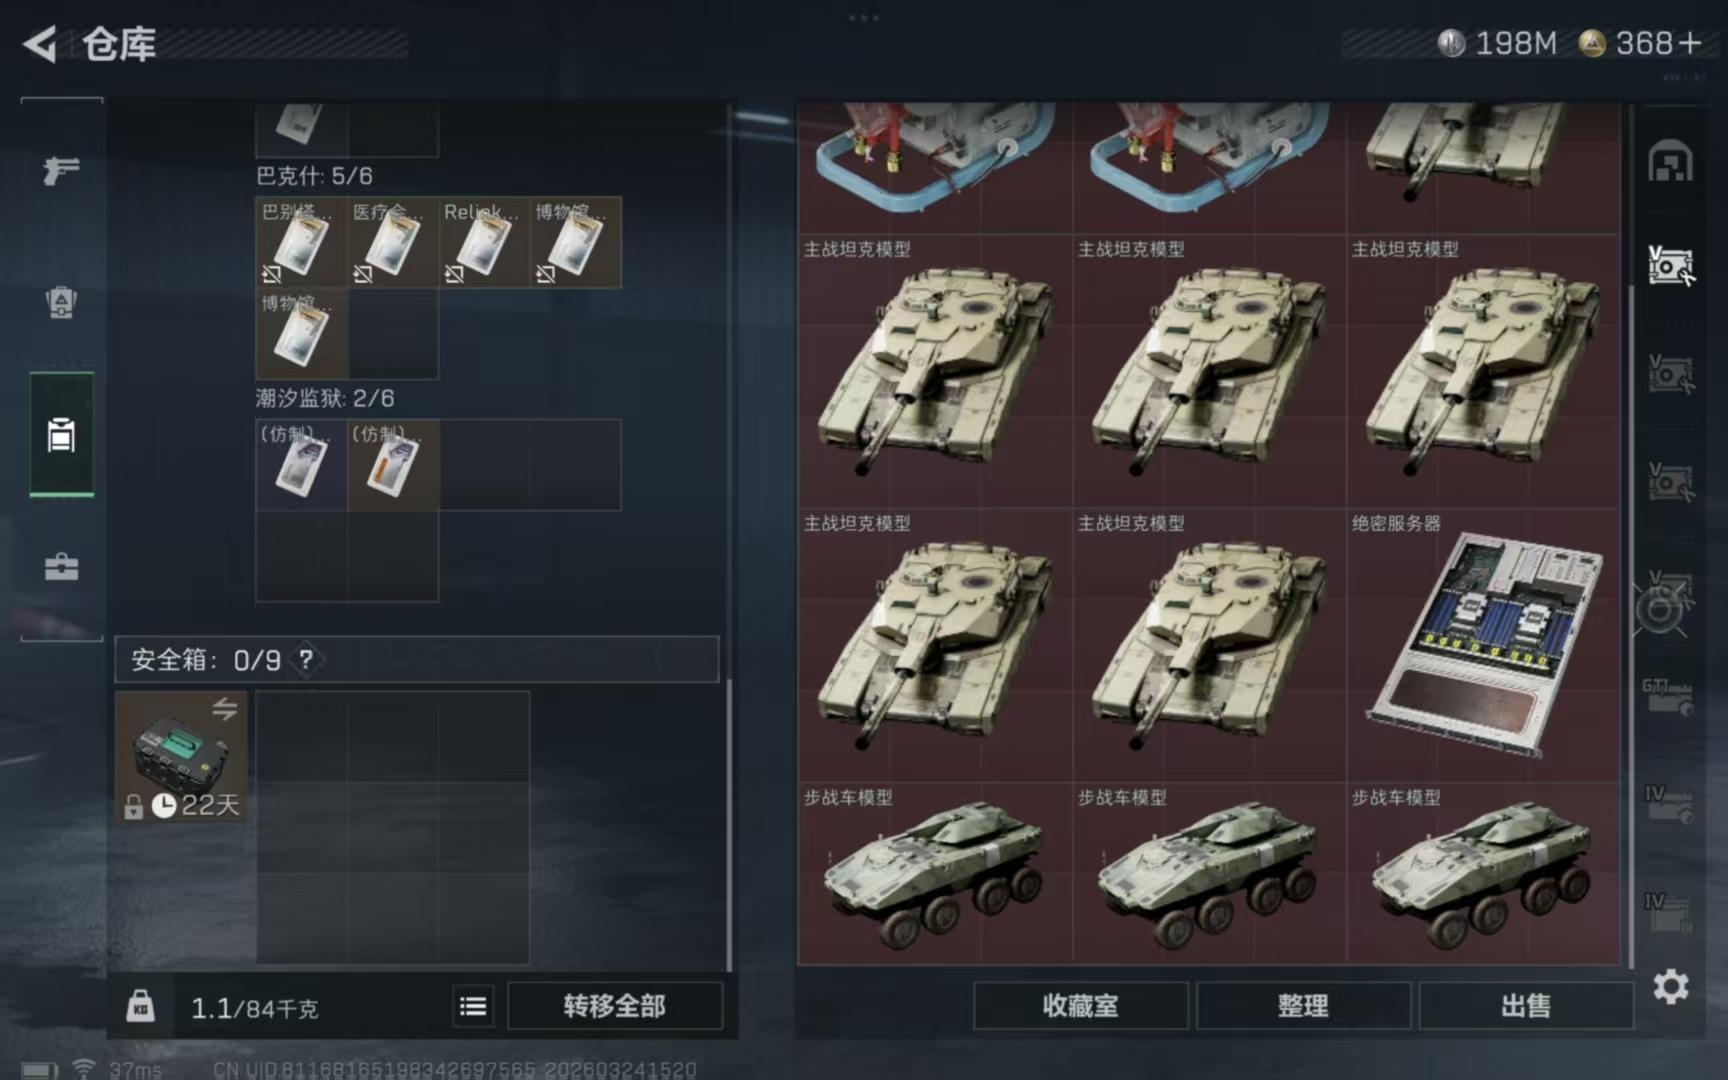Open the list view icon beside 转移全部
The height and width of the screenshot is (1080, 1728).
coord(473,1006)
